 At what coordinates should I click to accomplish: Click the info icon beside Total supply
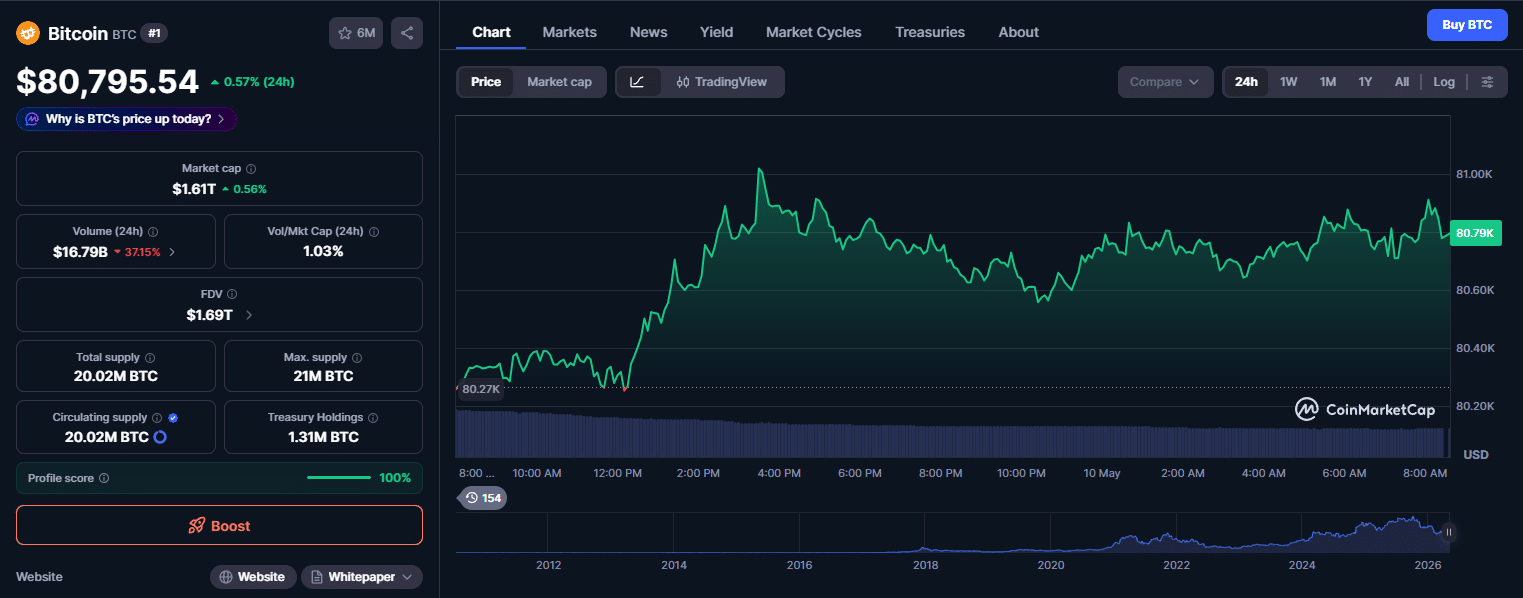(150, 357)
